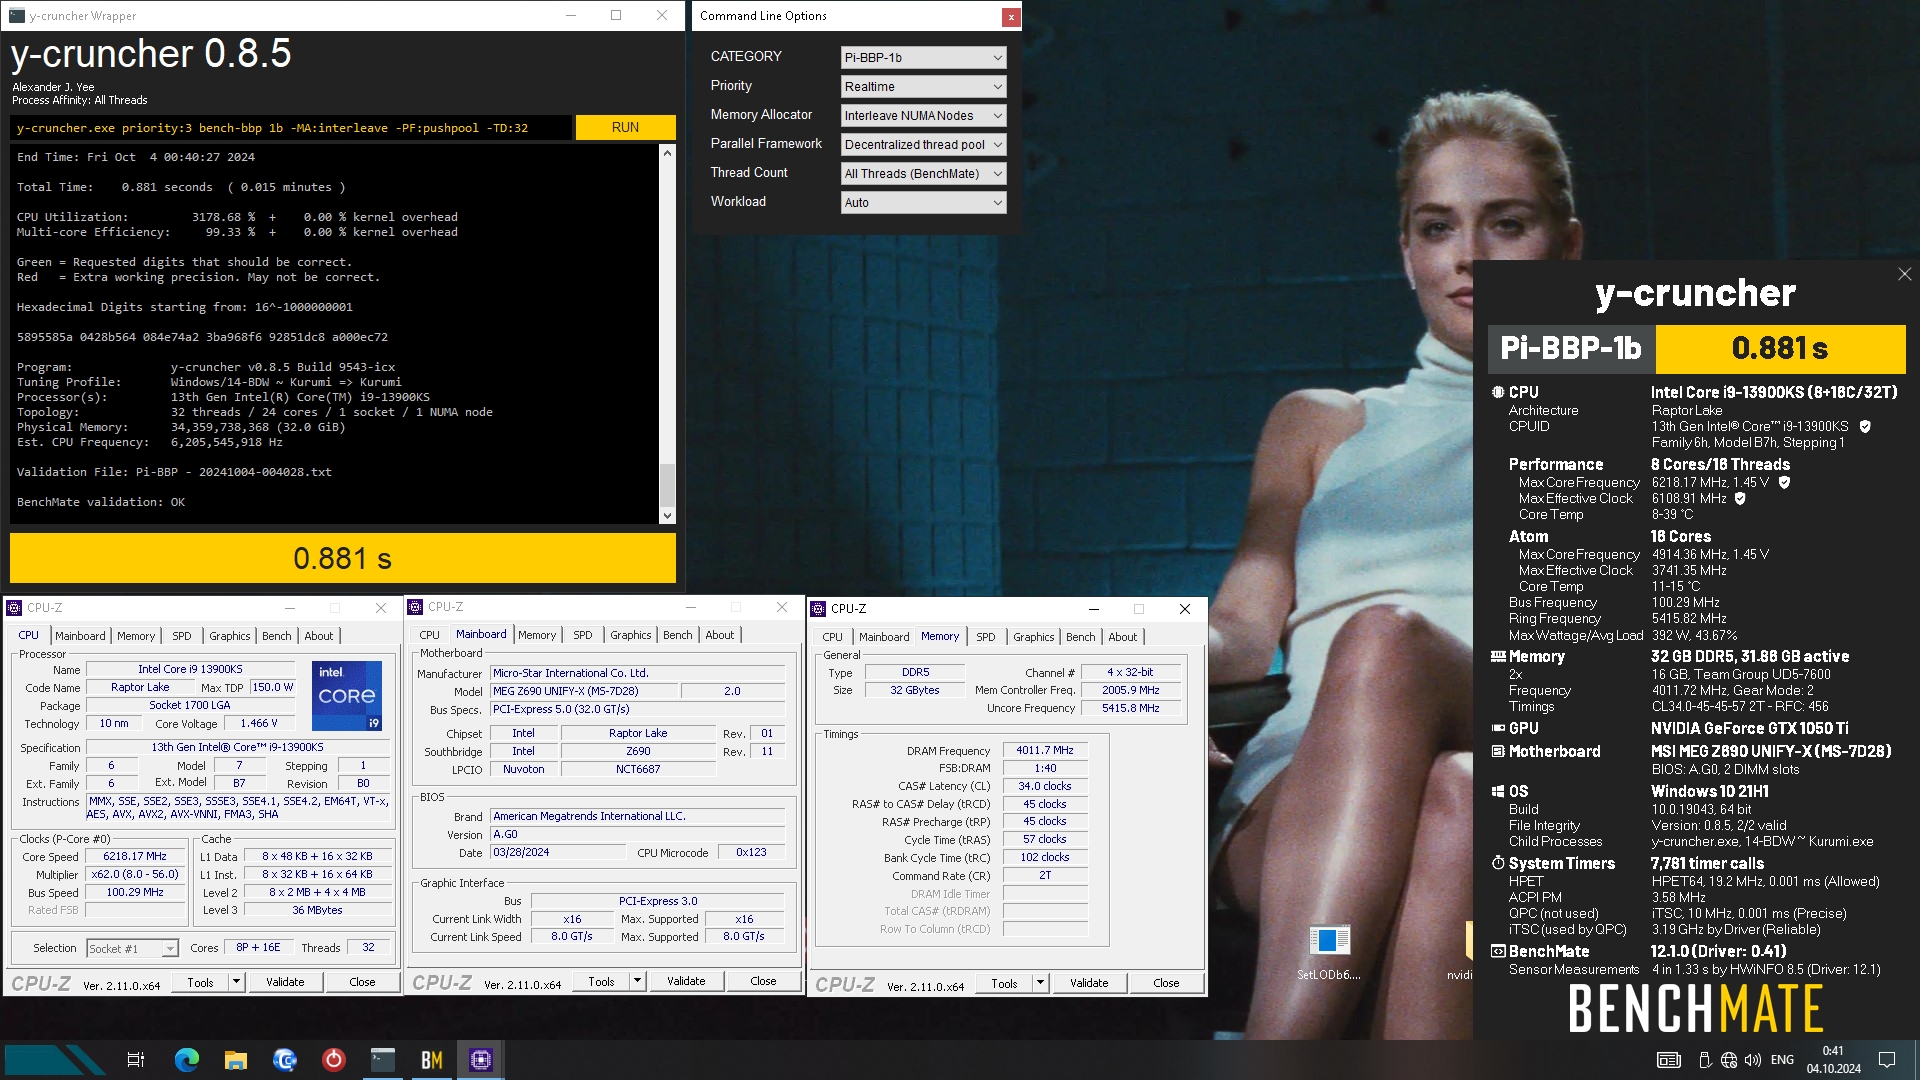Open the Workload dropdown set to Auto

coord(923,202)
